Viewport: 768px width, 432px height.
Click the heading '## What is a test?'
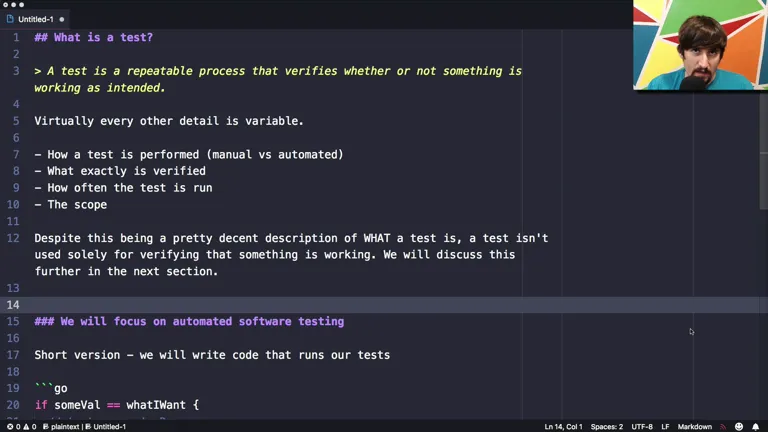(x=94, y=37)
